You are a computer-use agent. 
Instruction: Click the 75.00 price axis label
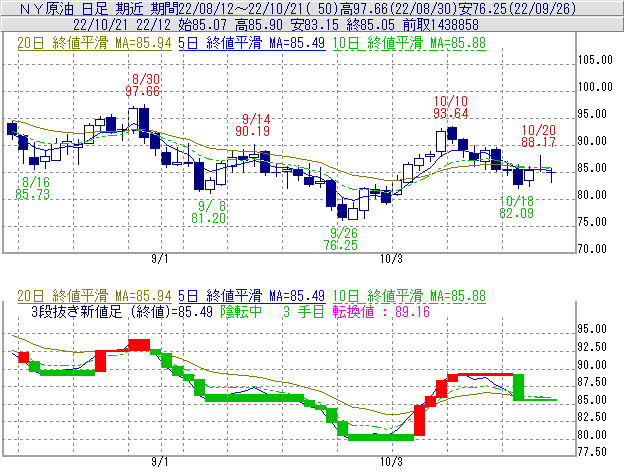click(592, 222)
